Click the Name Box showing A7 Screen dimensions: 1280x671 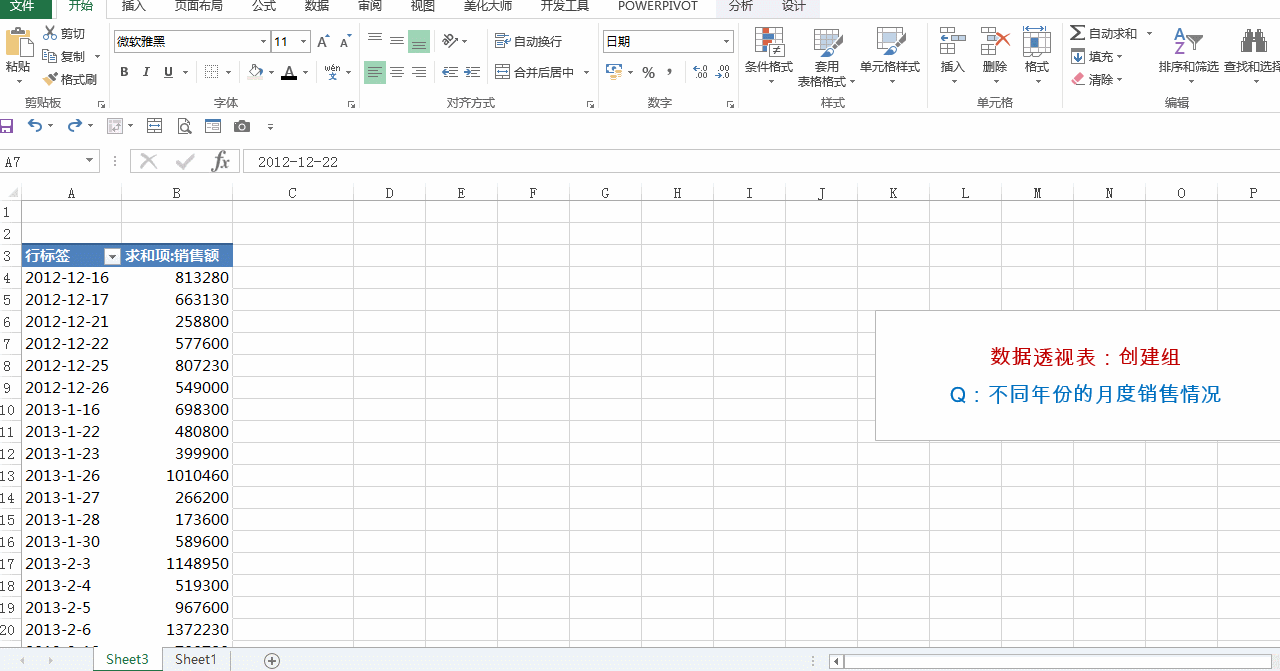point(50,161)
